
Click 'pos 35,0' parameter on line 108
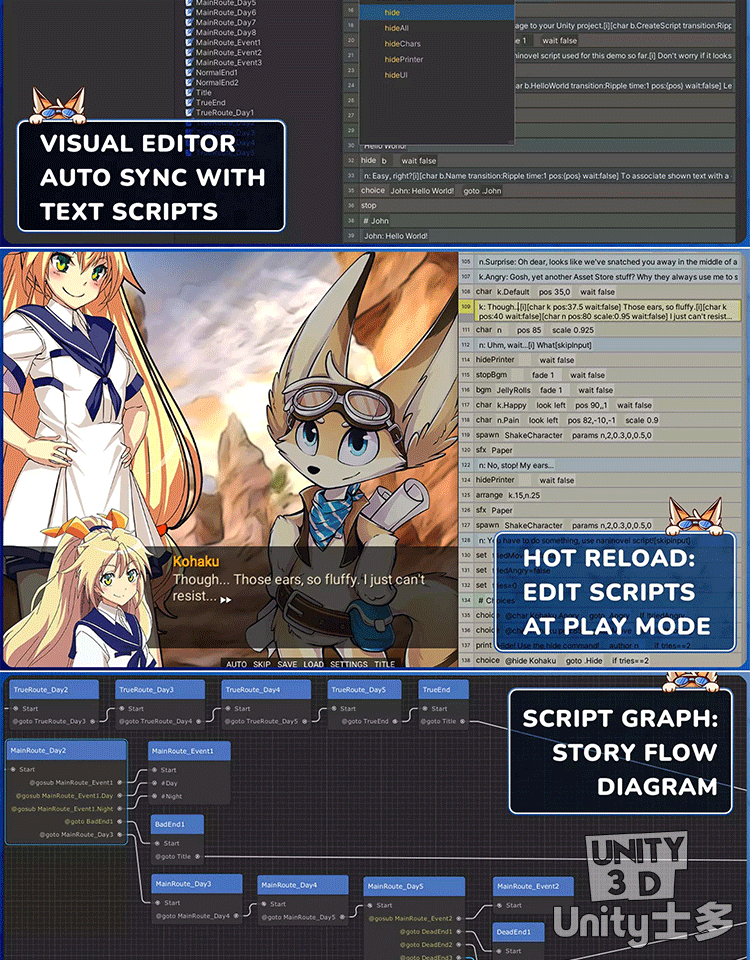click(x=555, y=292)
